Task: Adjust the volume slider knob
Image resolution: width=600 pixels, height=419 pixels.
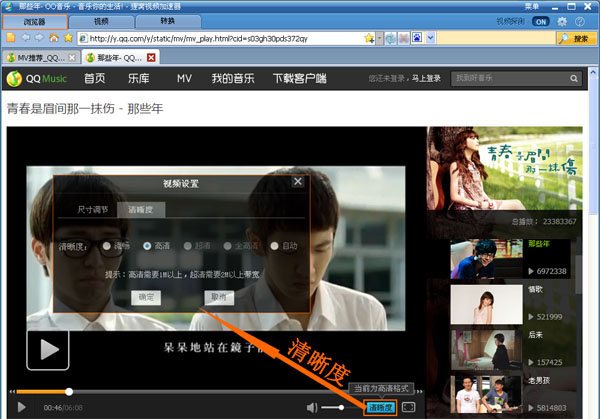Action: pyautogui.click(x=341, y=408)
